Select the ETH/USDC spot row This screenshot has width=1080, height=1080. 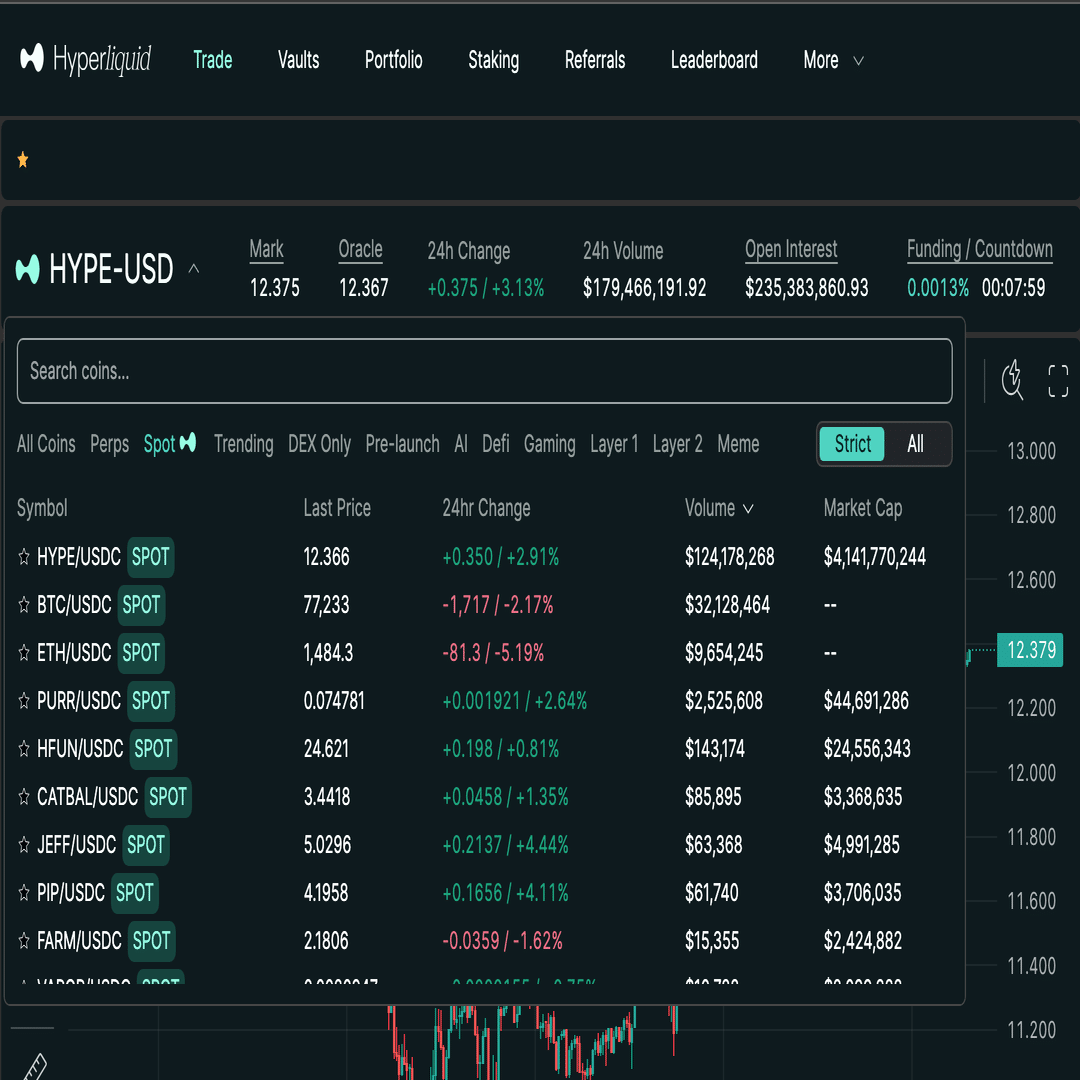484,652
